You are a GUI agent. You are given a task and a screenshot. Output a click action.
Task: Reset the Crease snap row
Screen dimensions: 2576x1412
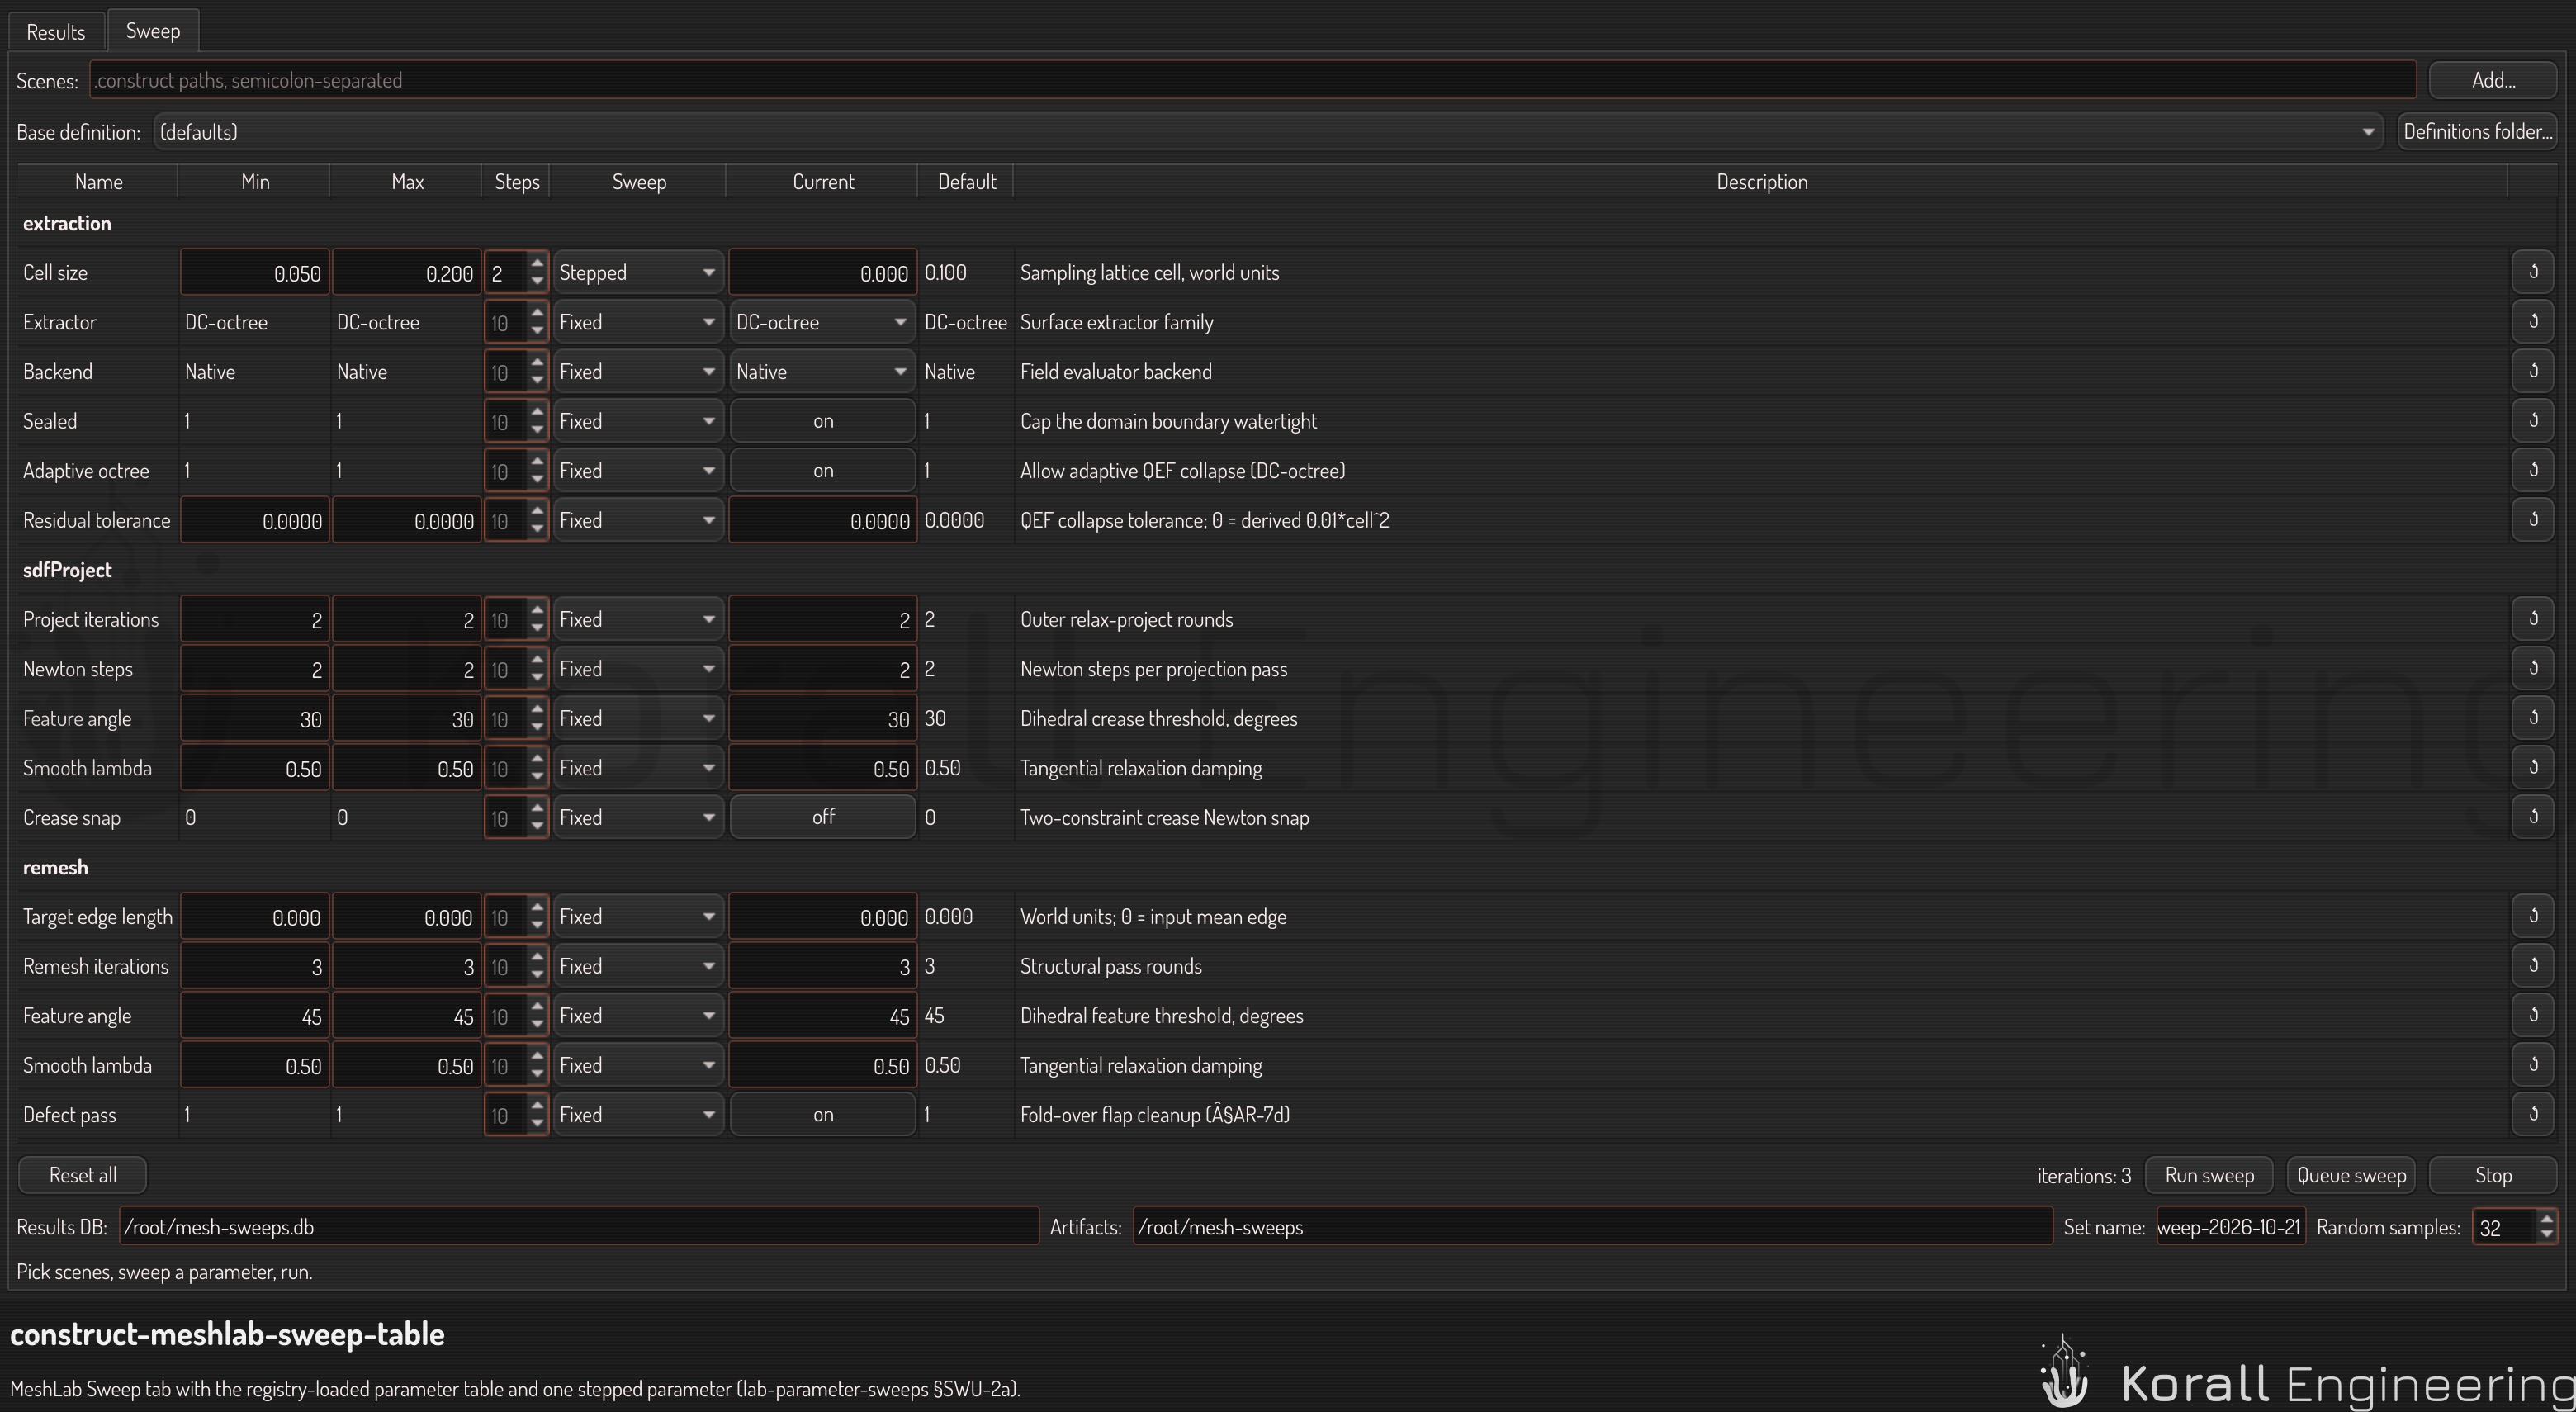(2533, 817)
